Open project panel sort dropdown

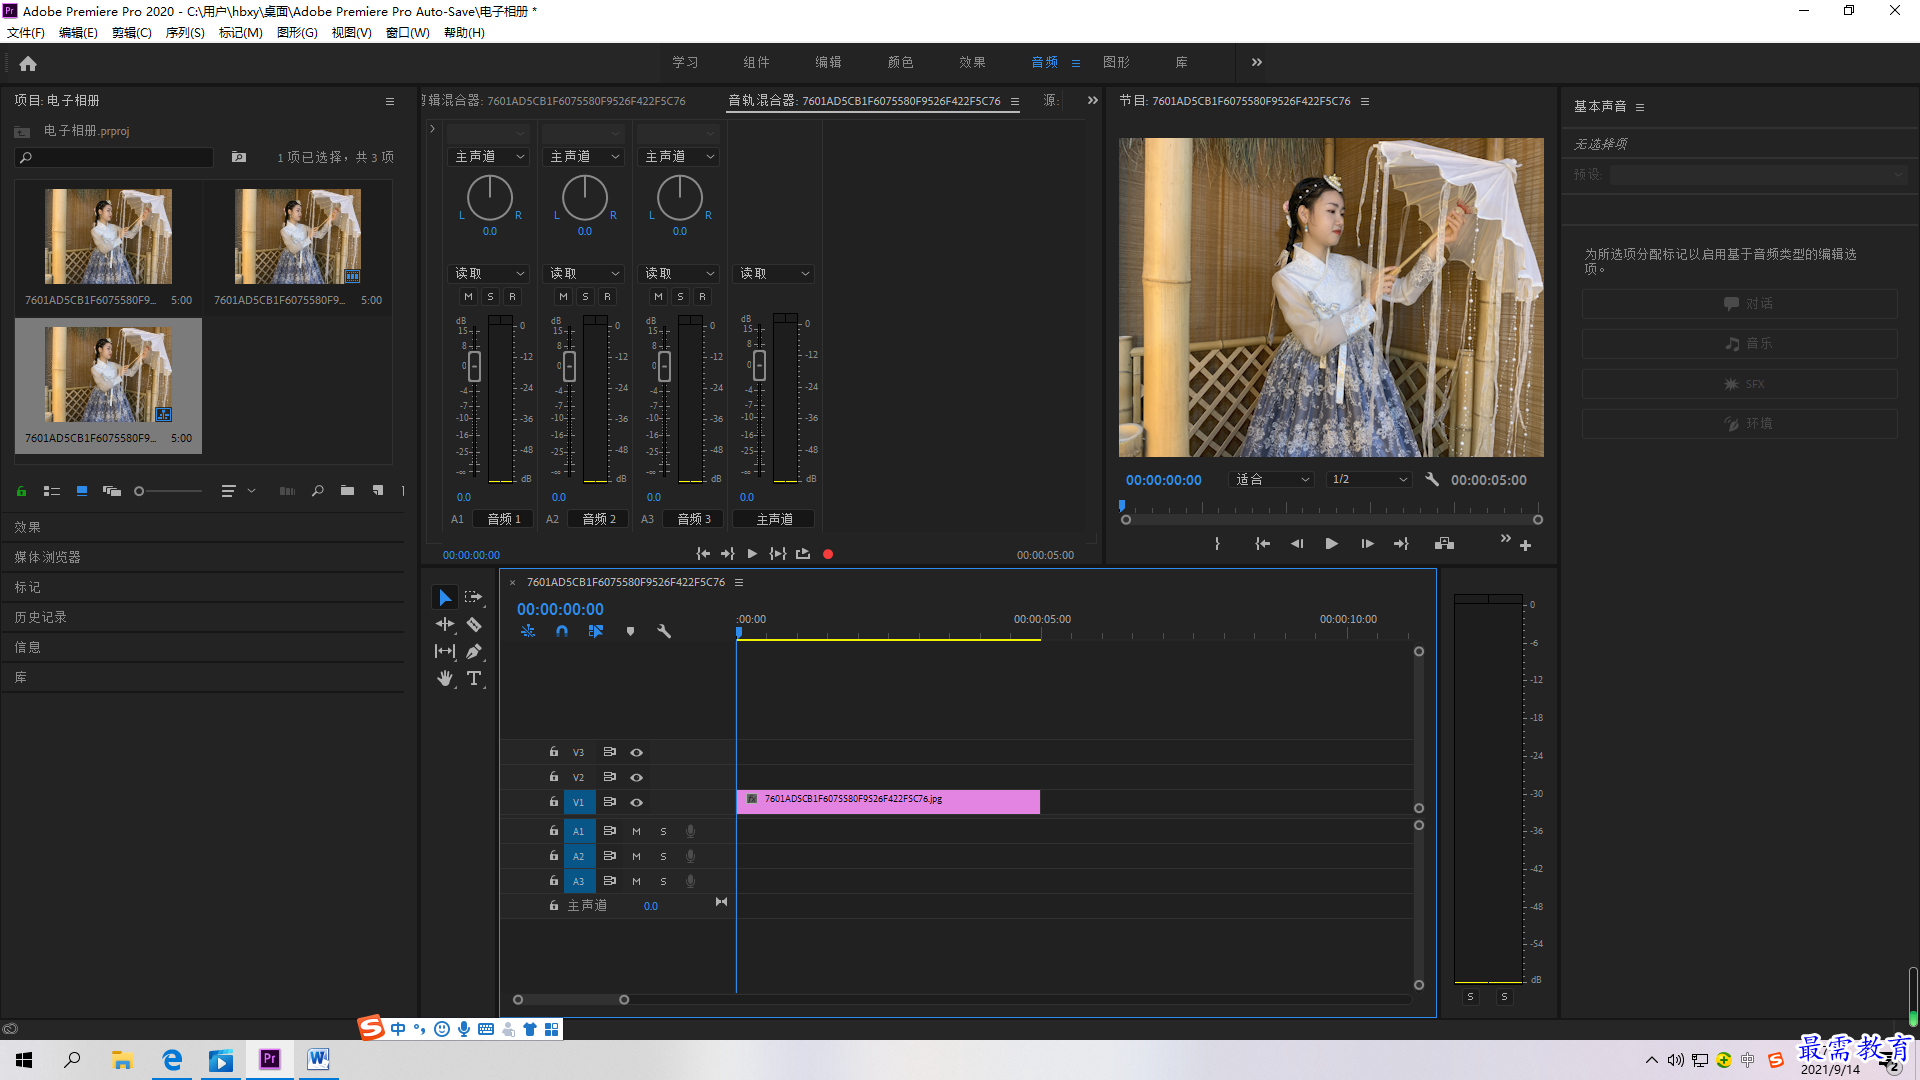click(x=238, y=491)
